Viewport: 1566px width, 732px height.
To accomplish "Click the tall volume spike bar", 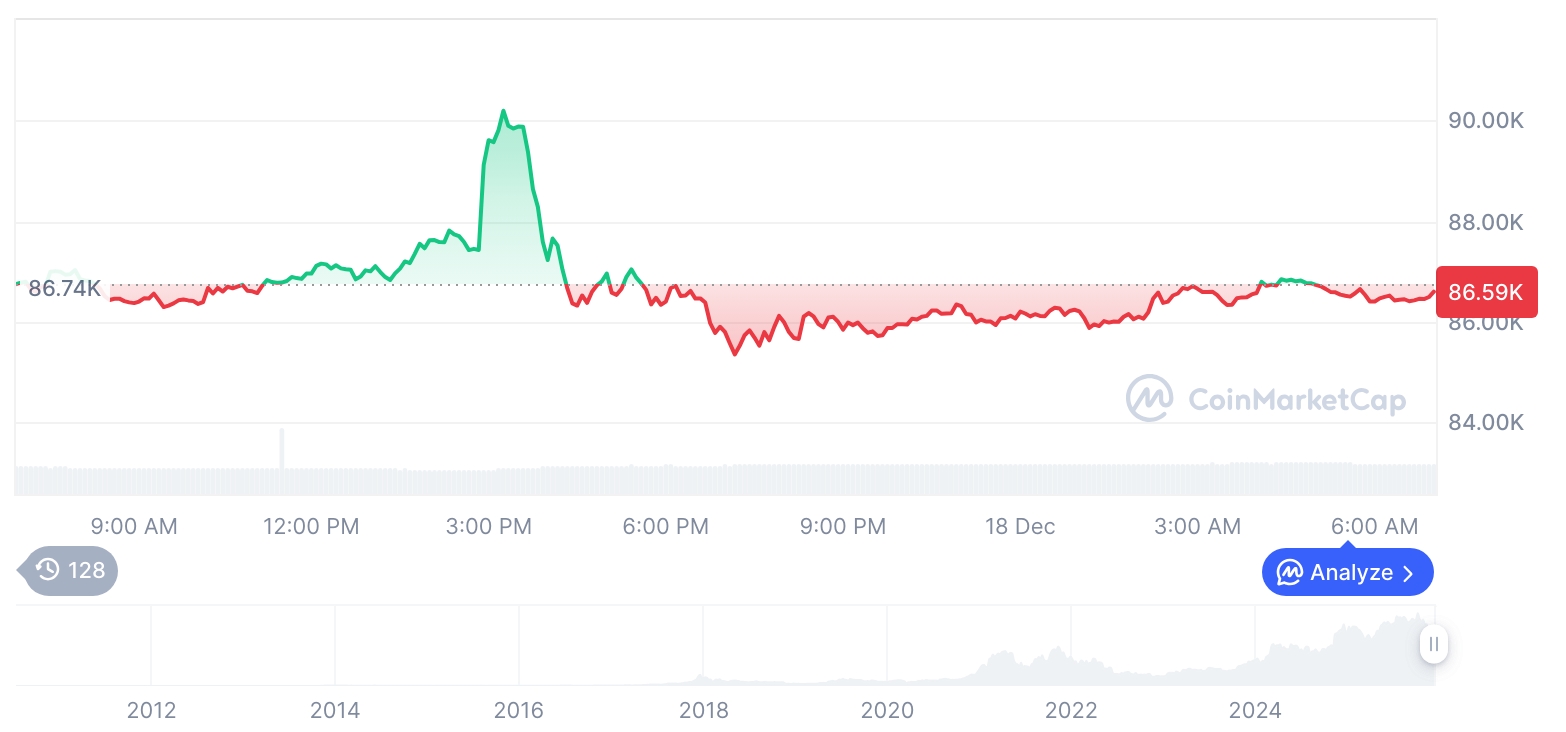I will [x=282, y=448].
